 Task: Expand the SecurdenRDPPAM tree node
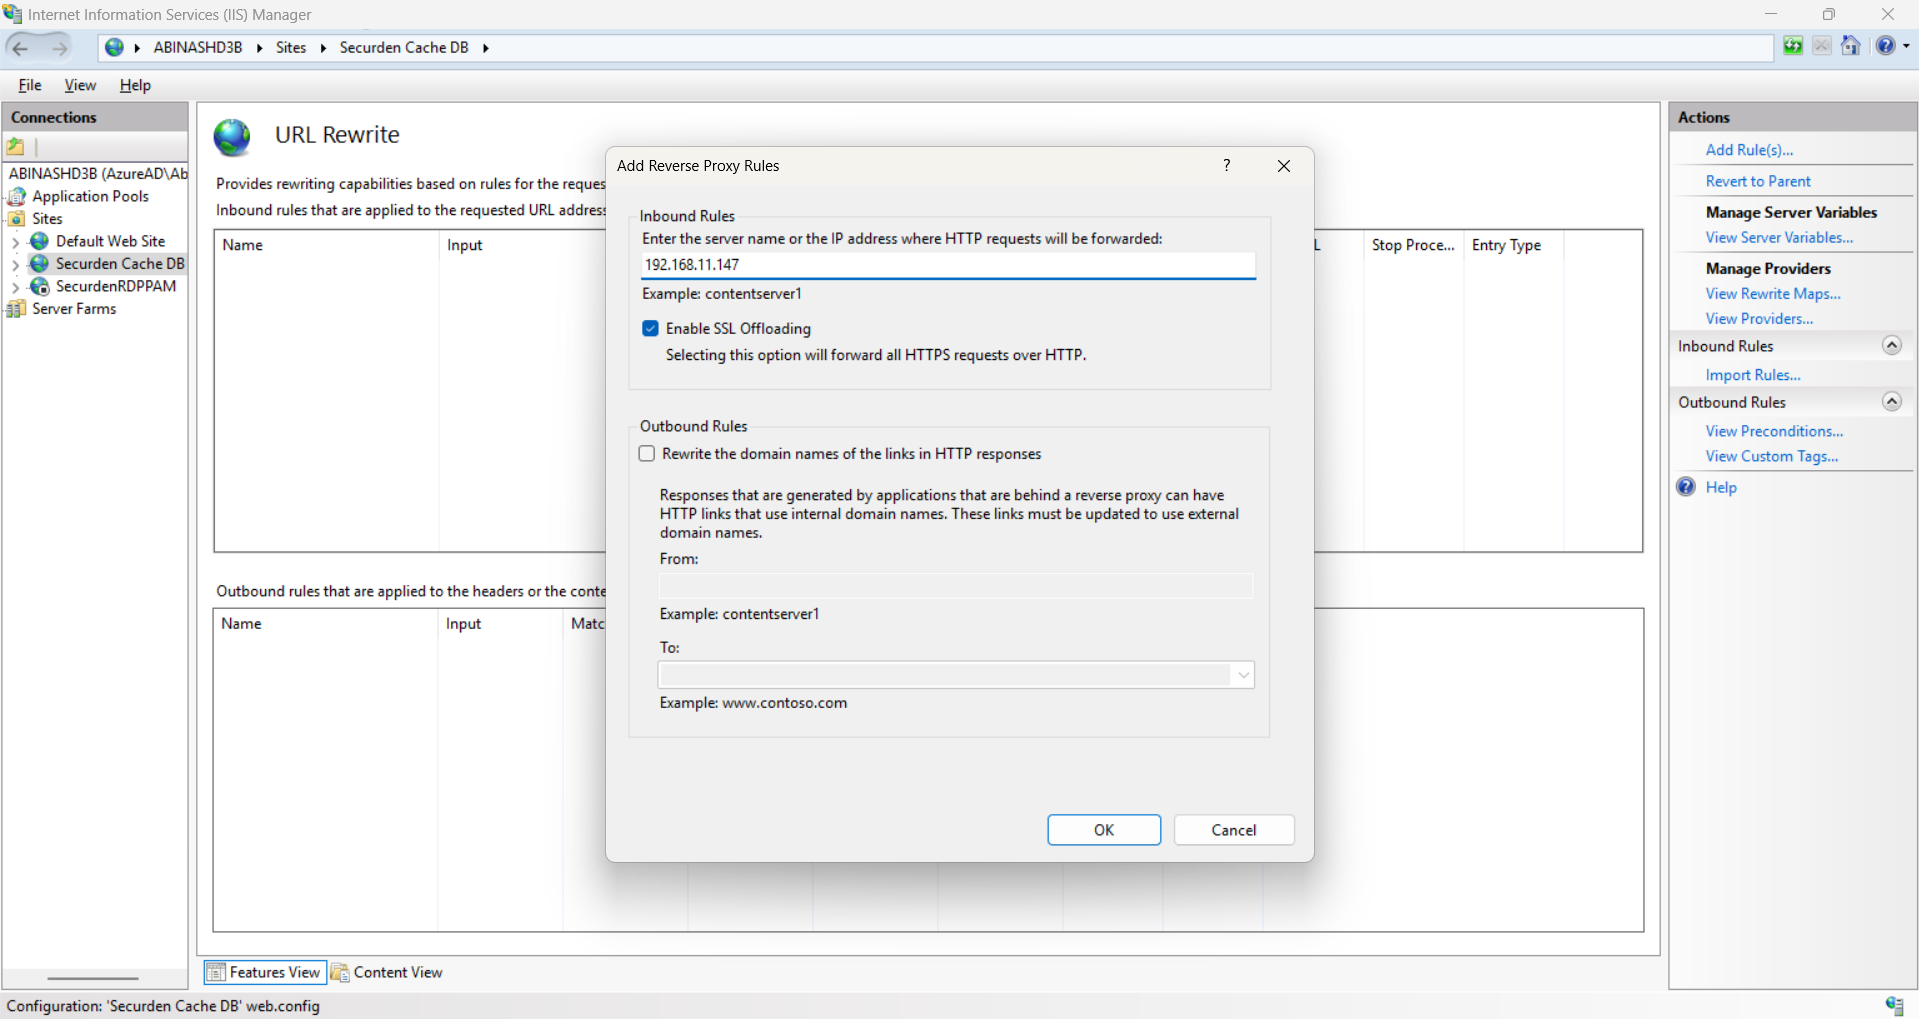pos(15,287)
